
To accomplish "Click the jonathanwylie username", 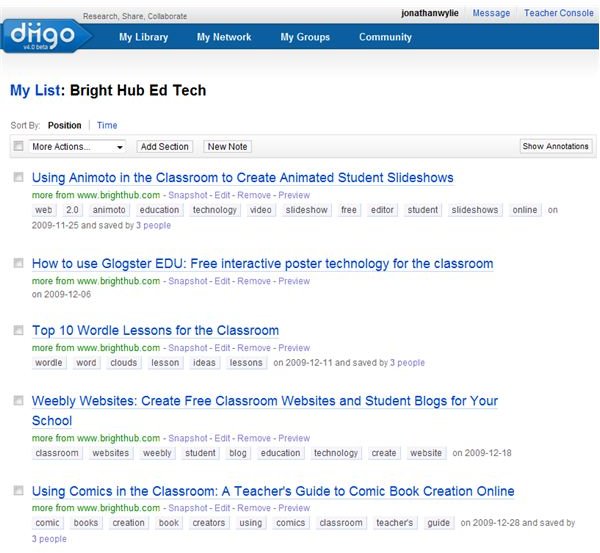I will (430, 13).
